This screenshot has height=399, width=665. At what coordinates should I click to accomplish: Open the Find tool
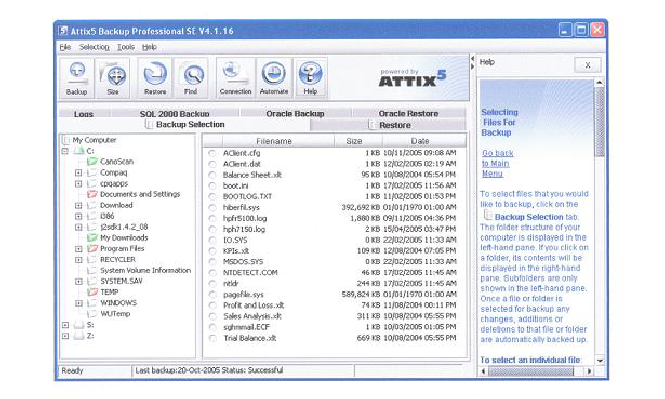[x=191, y=78]
